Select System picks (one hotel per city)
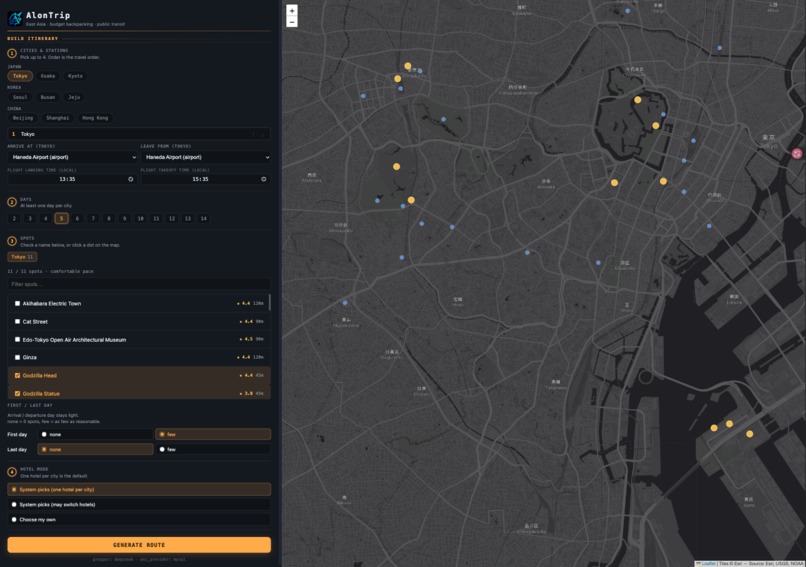 coord(139,489)
